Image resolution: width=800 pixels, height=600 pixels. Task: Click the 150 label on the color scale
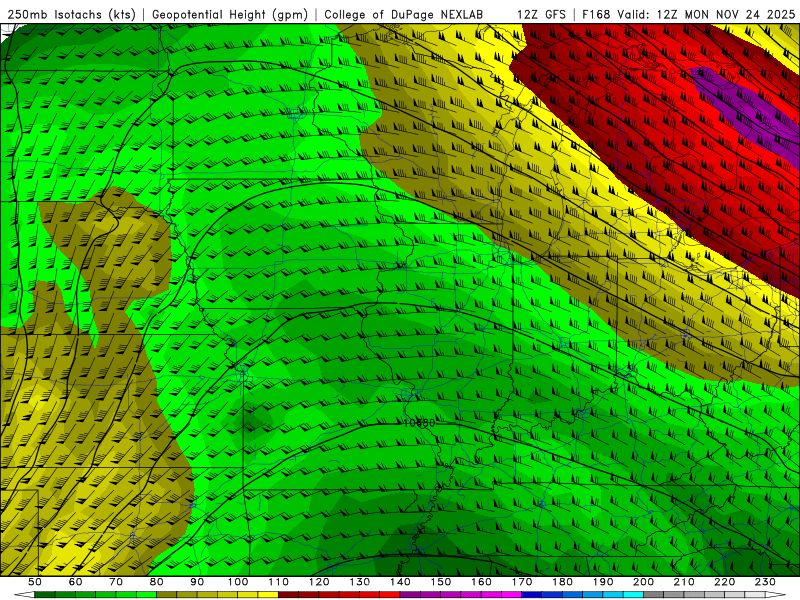tap(440, 582)
